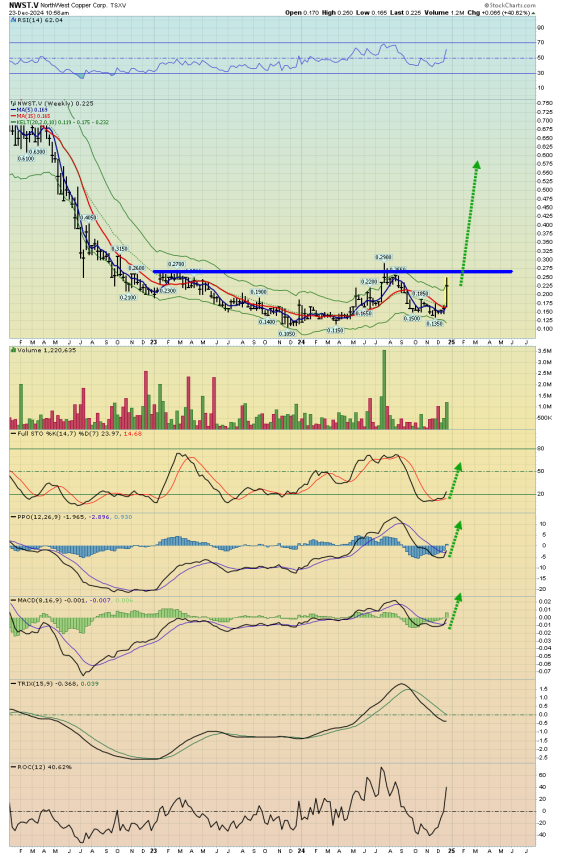
Task: Click the ROC(12) 40.62% indicator label
Action: pyautogui.click(x=41, y=767)
